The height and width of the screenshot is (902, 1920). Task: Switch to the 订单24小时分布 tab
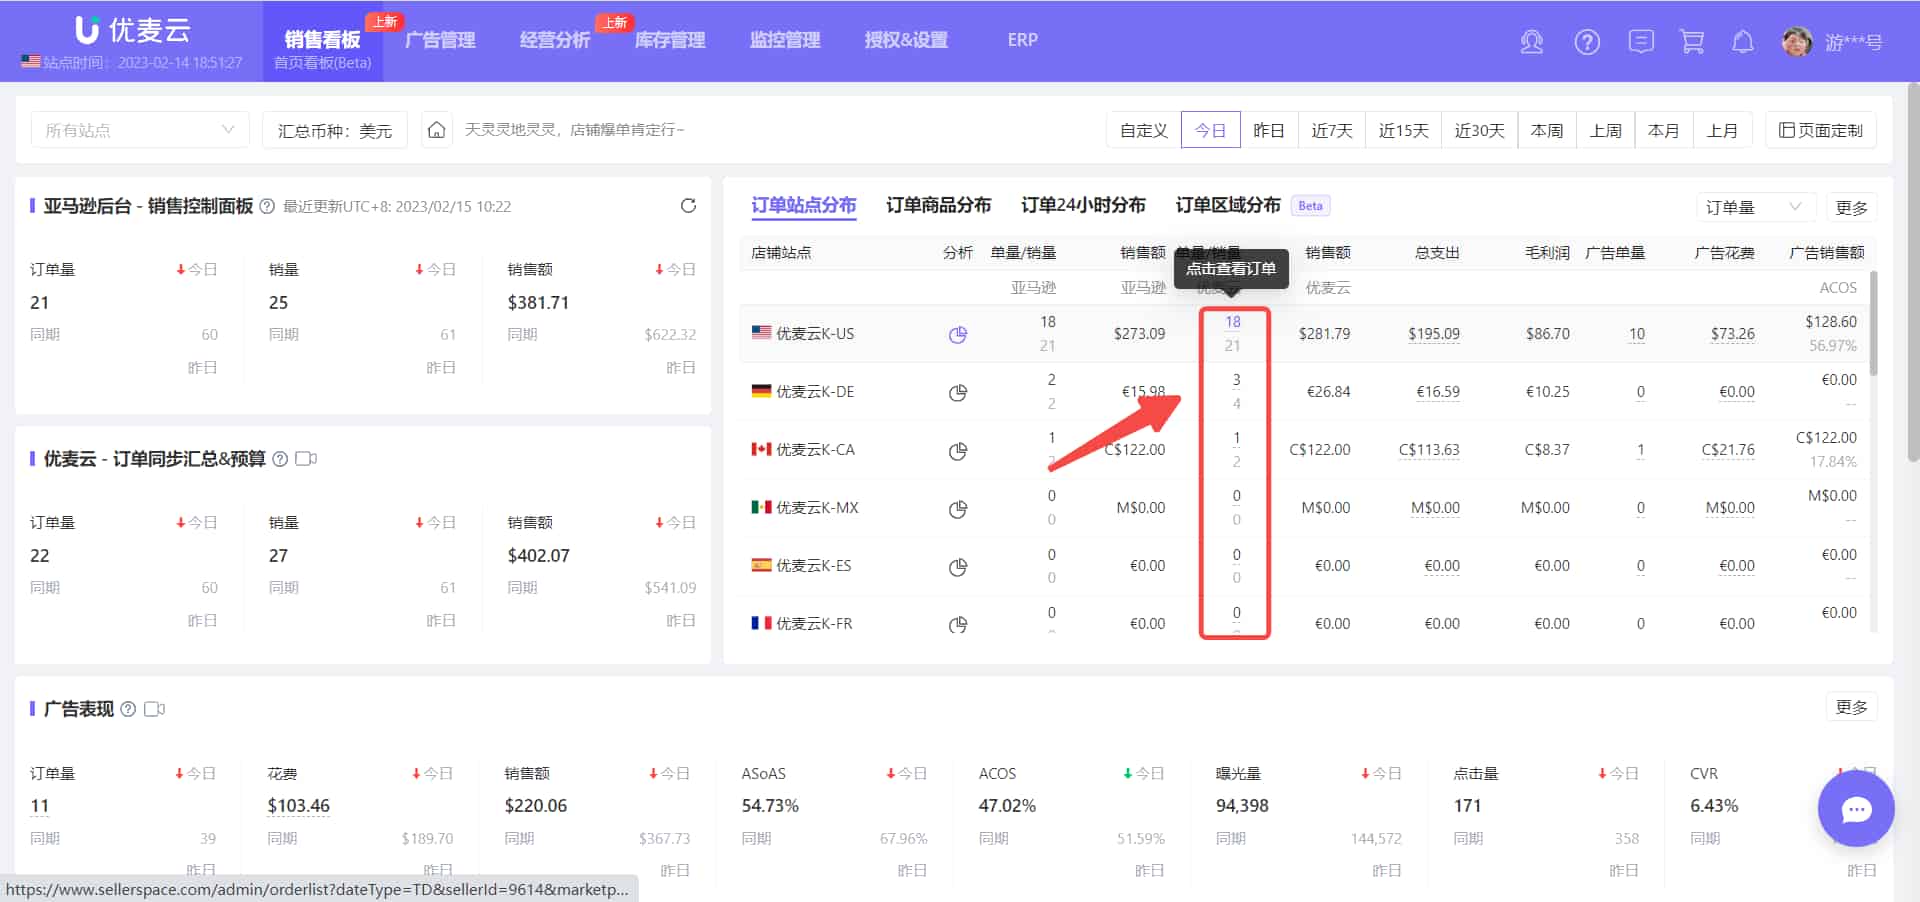tap(1083, 205)
